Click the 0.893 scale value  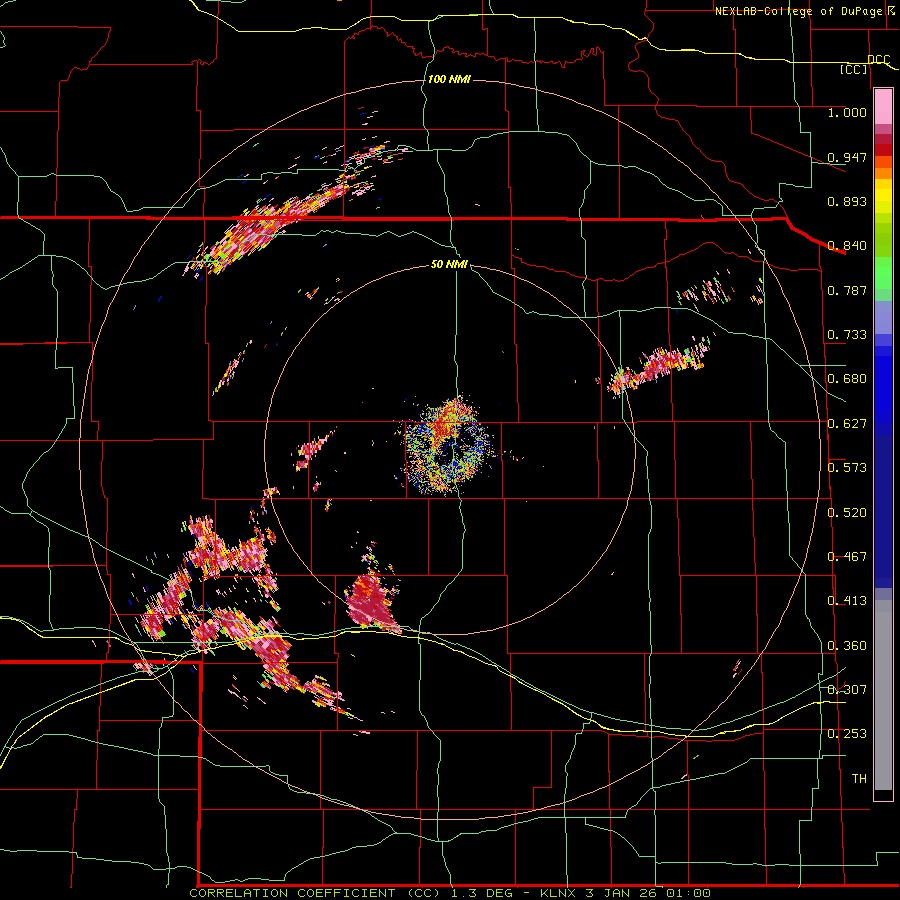pyautogui.click(x=847, y=201)
